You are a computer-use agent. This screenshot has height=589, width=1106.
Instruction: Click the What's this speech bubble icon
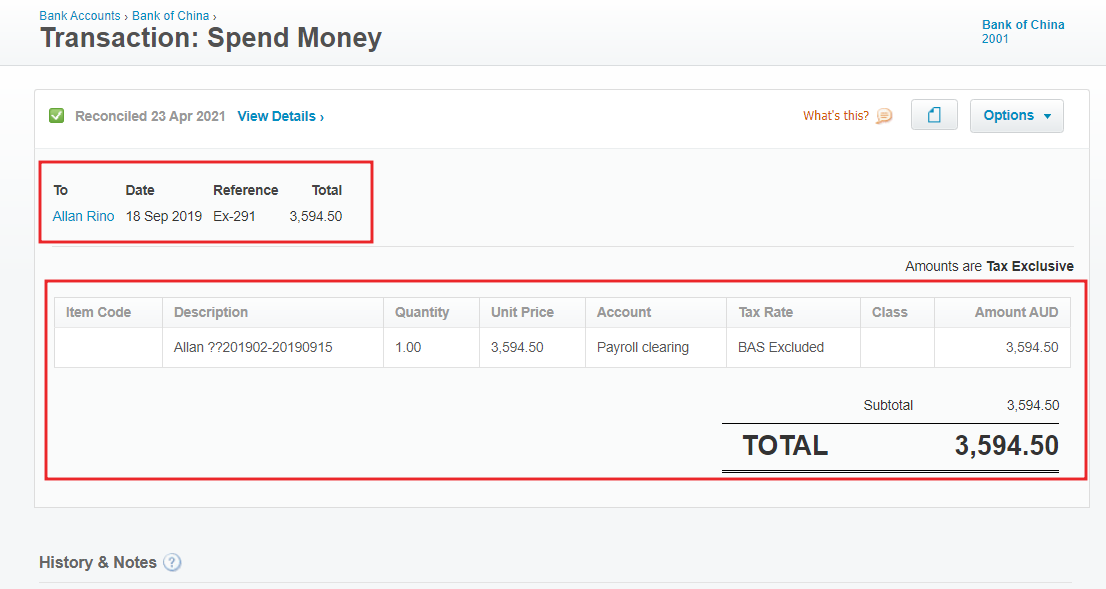click(x=884, y=116)
